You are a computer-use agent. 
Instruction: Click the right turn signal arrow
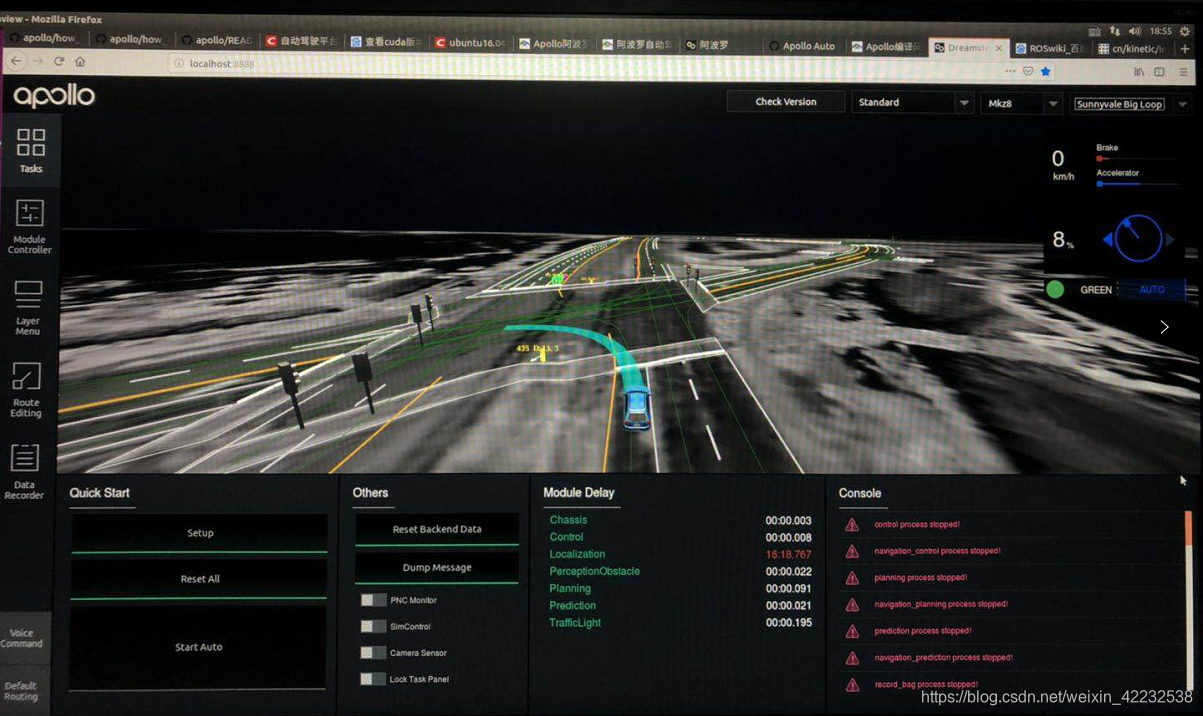(1170, 240)
